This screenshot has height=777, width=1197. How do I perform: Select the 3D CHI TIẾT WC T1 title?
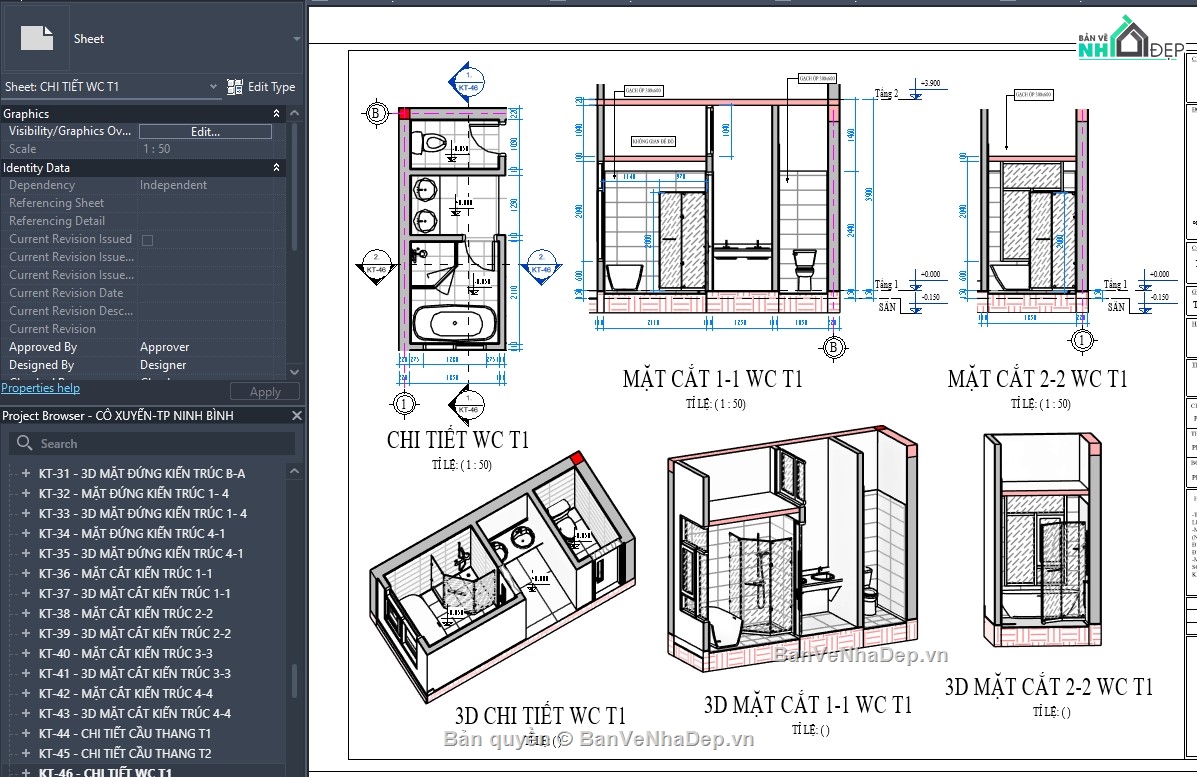(x=540, y=716)
